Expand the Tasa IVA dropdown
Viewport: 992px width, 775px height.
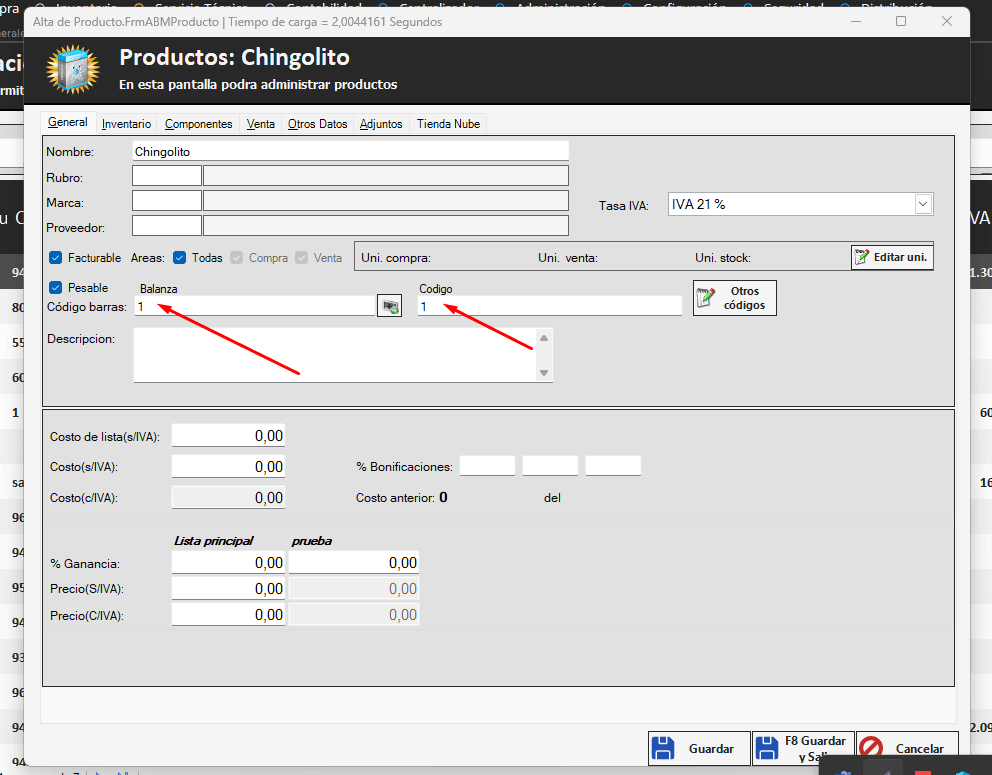pos(922,204)
